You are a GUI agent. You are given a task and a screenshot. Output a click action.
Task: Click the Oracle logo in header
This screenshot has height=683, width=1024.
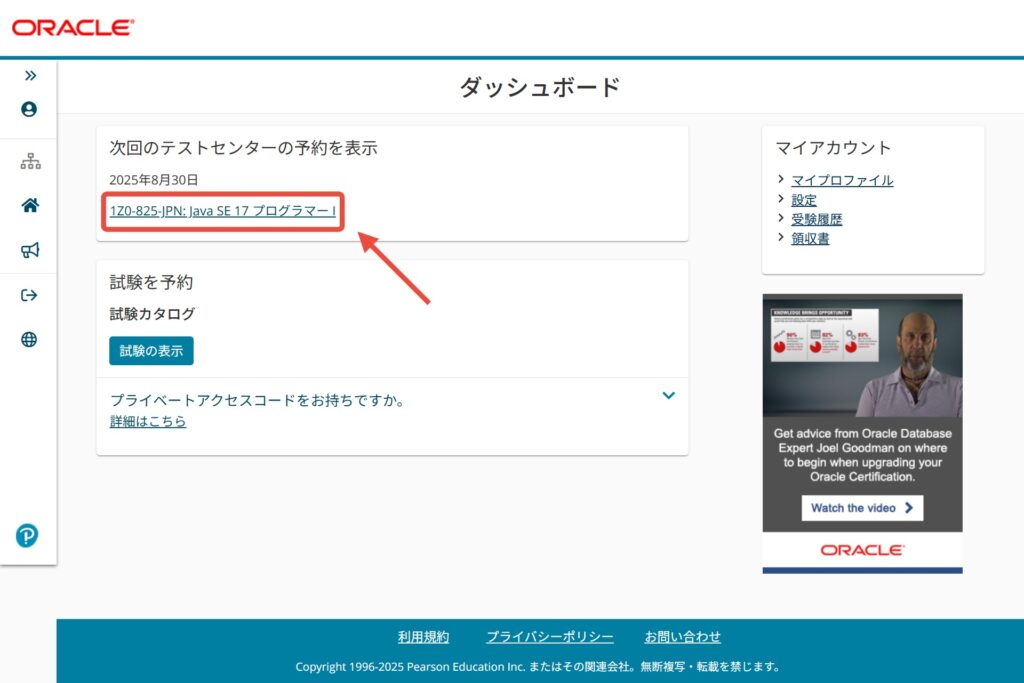point(72,28)
